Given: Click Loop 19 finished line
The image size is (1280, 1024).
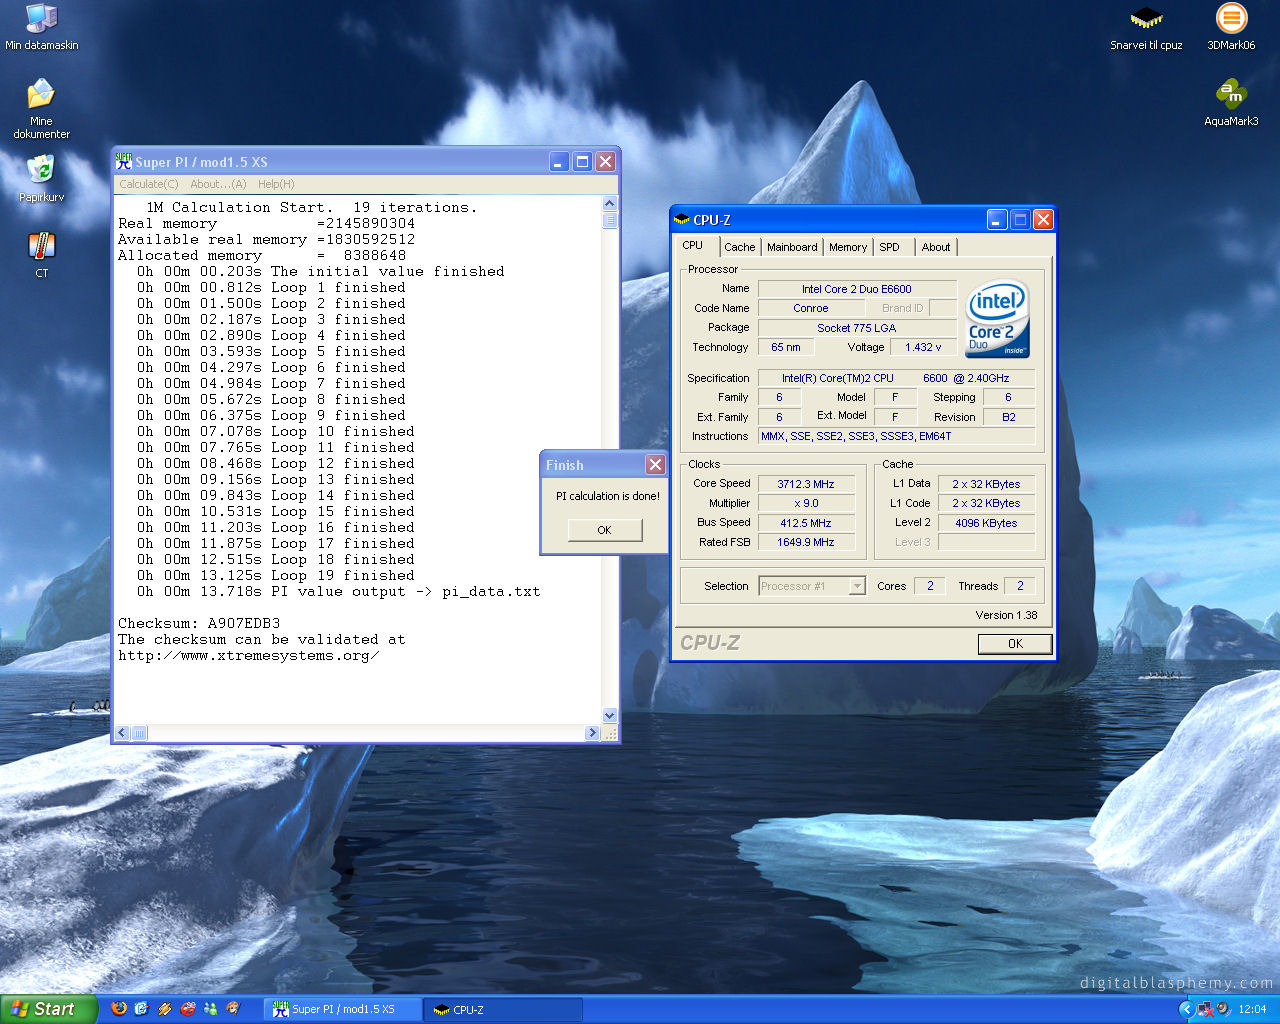Looking at the screenshot, I should pos(276,575).
